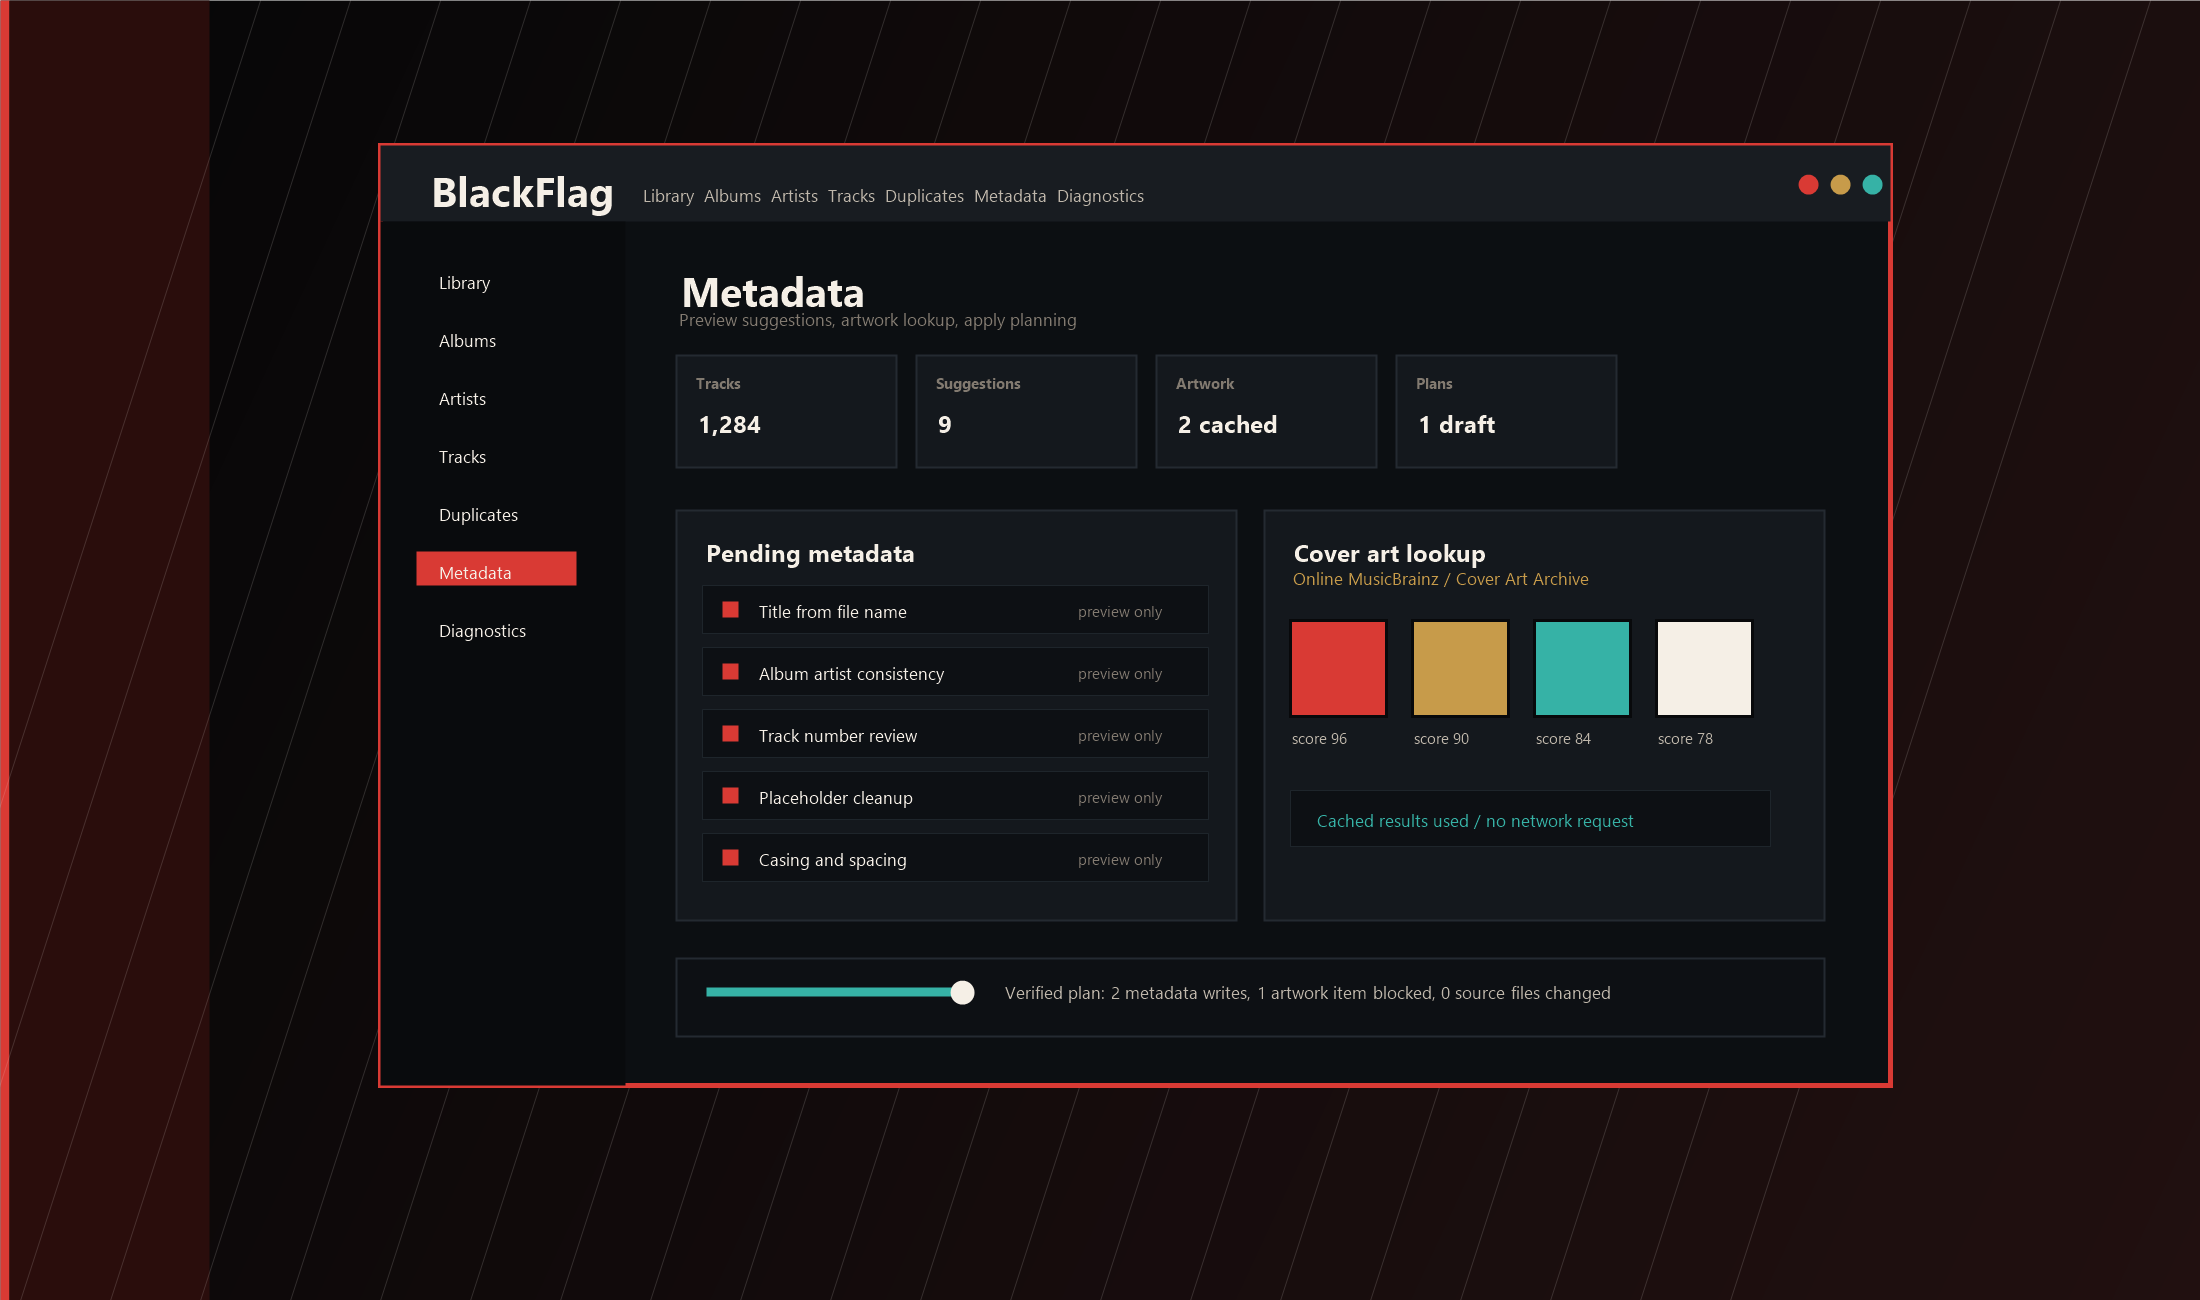Click the 'score 90' label
This screenshot has width=2200, height=1300.
(1441, 739)
